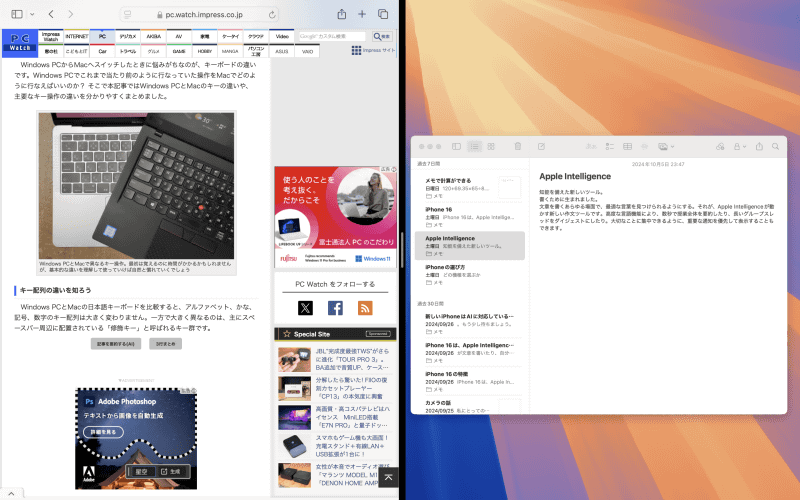Open the Notes lock dropdown
This screenshot has height=500, width=800.
pyautogui.click(x=739, y=146)
